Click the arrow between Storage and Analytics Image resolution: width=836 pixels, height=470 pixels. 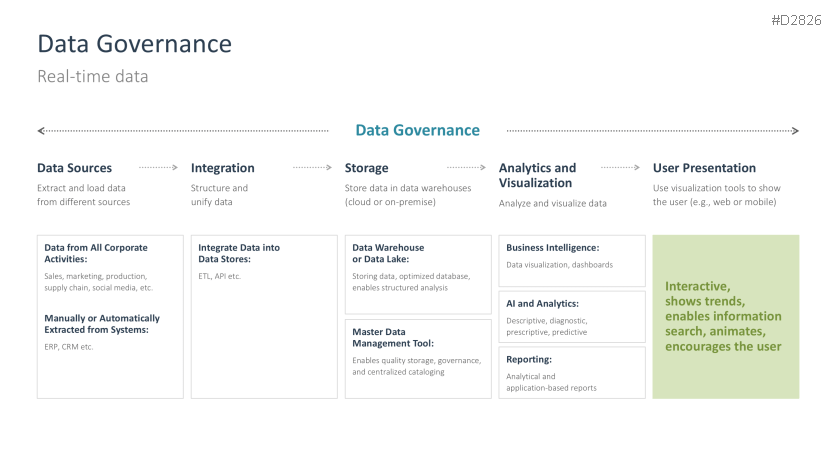[466, 167]
